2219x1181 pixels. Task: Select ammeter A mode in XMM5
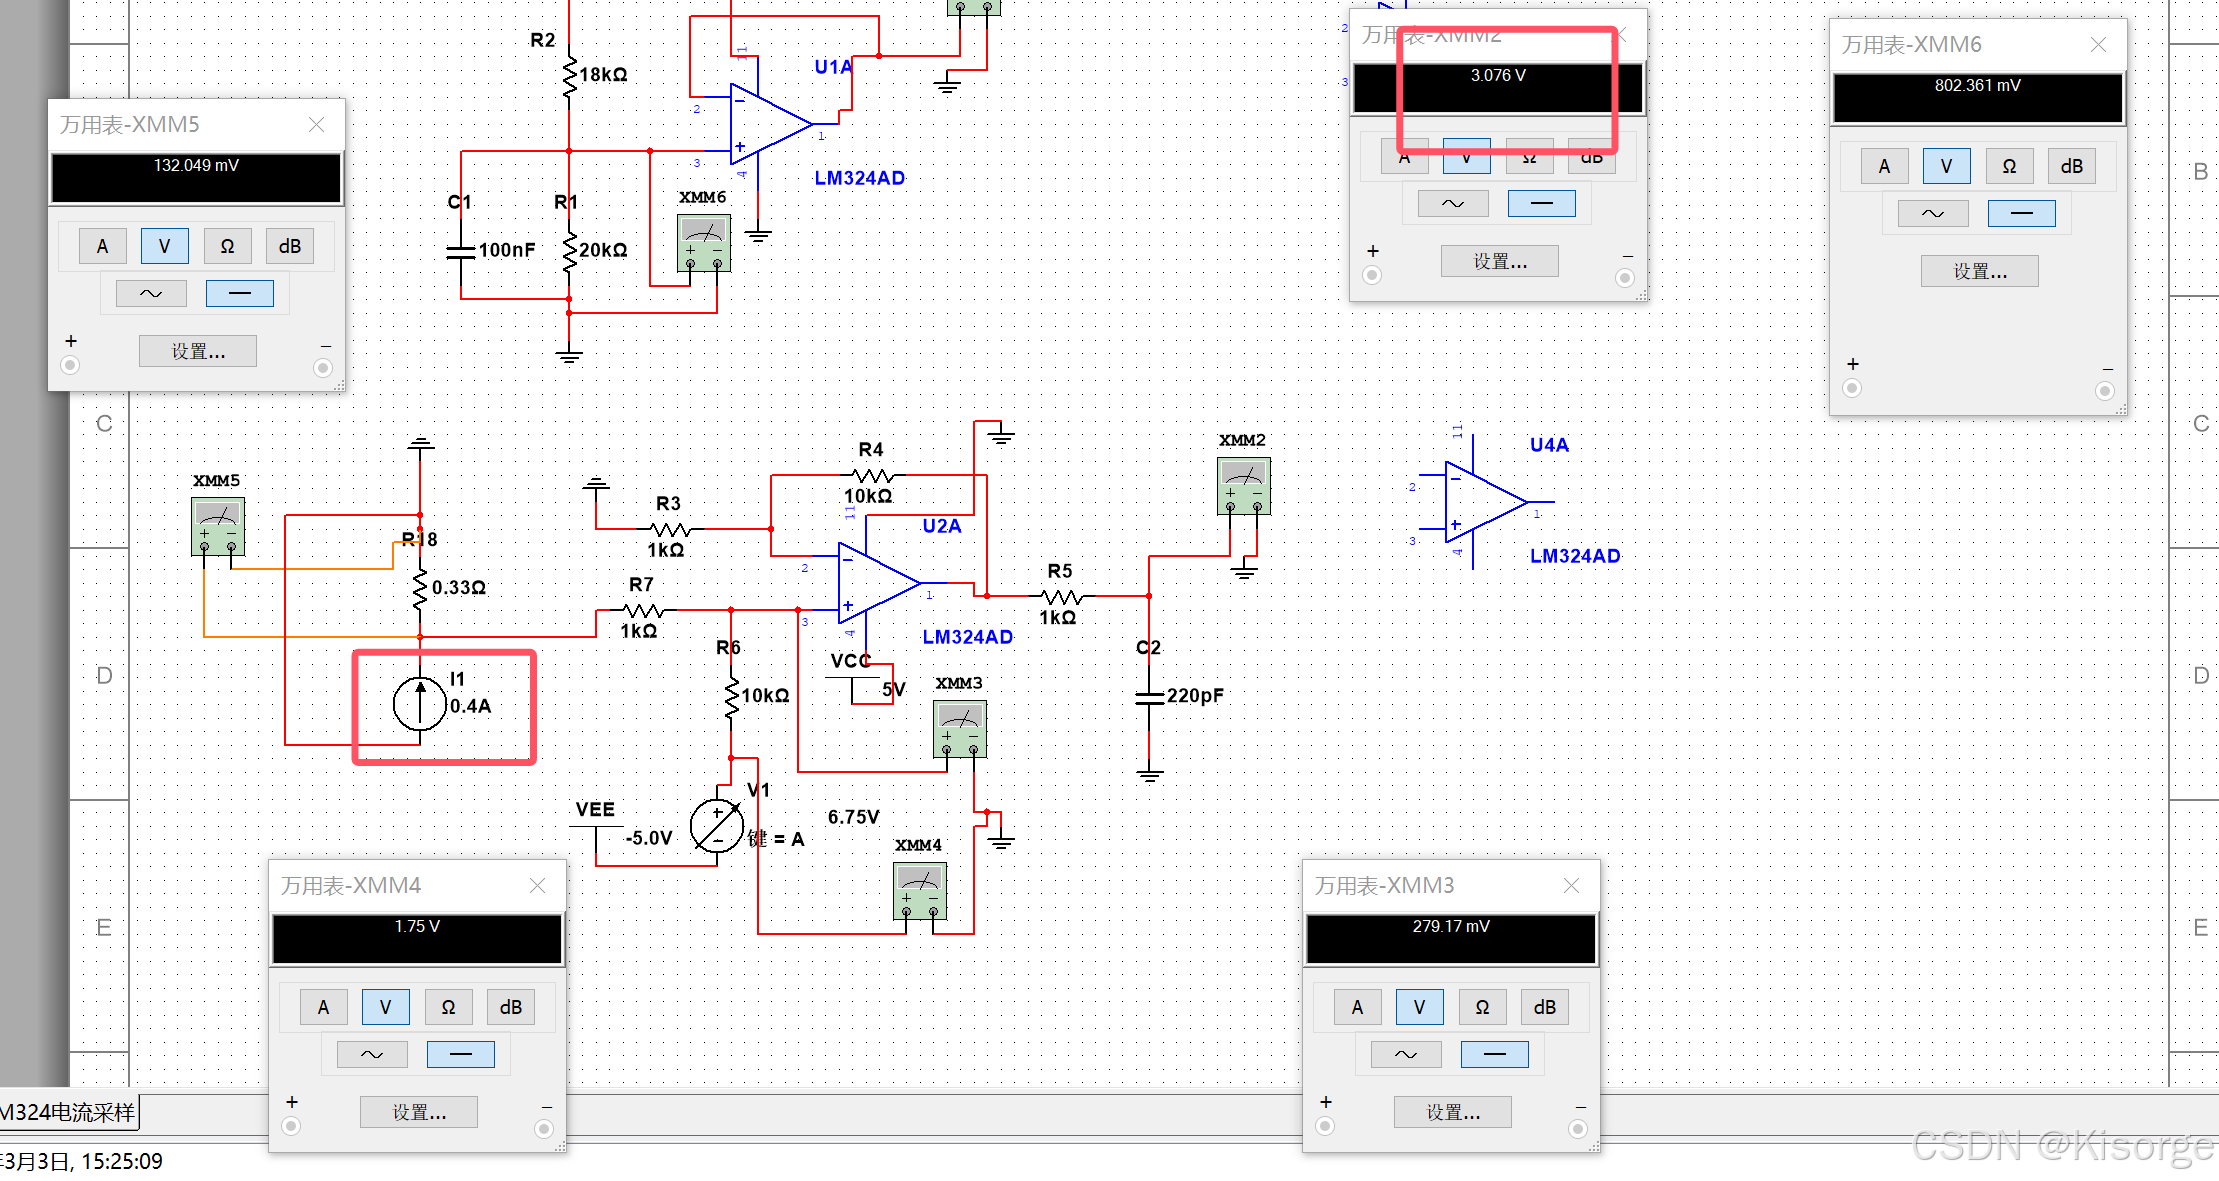(102, 246)
